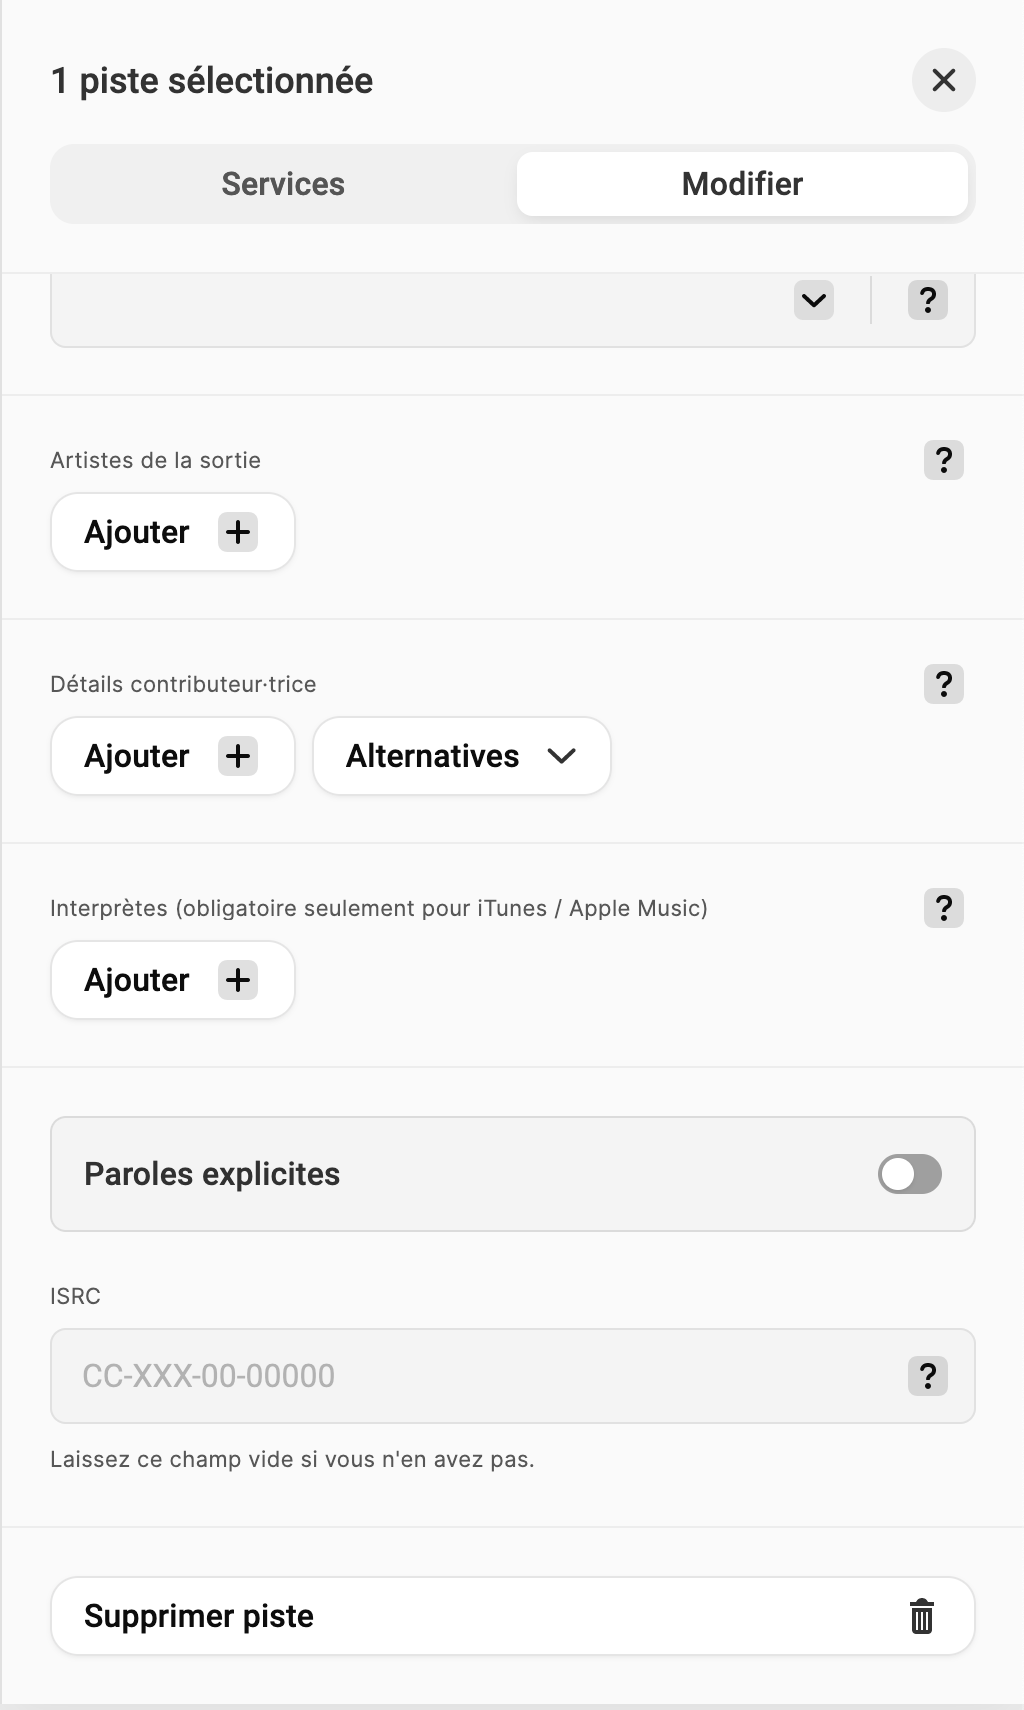The image size is (1024, 1710).
Task: Click the trash icon to delete track
Action: 921,1616
